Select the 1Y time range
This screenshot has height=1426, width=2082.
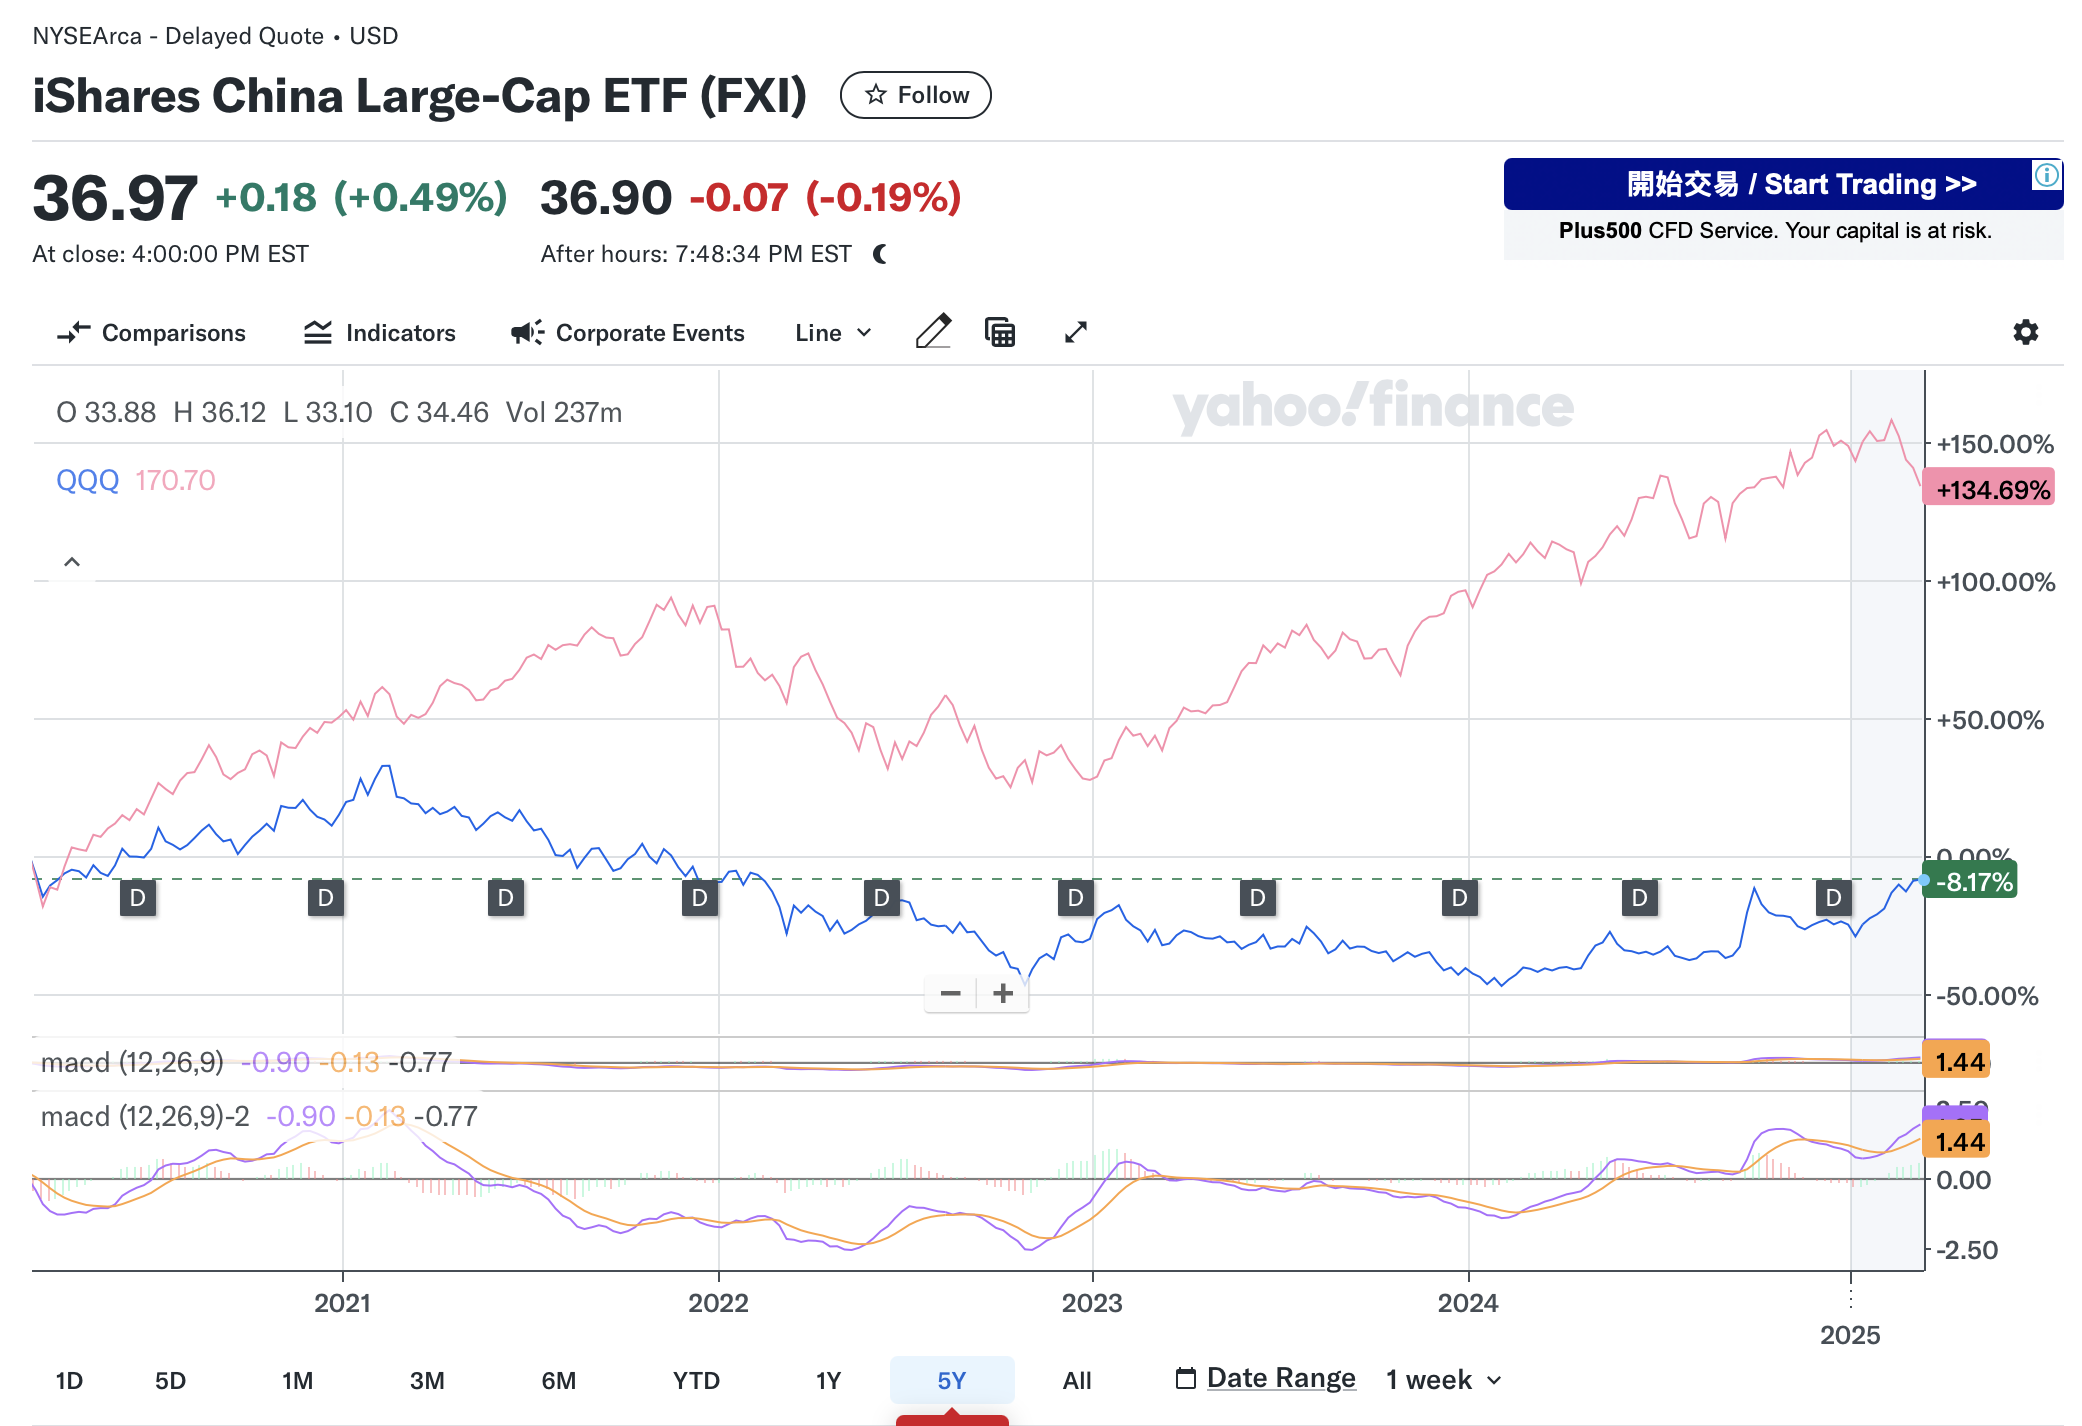click(828, 1381)
